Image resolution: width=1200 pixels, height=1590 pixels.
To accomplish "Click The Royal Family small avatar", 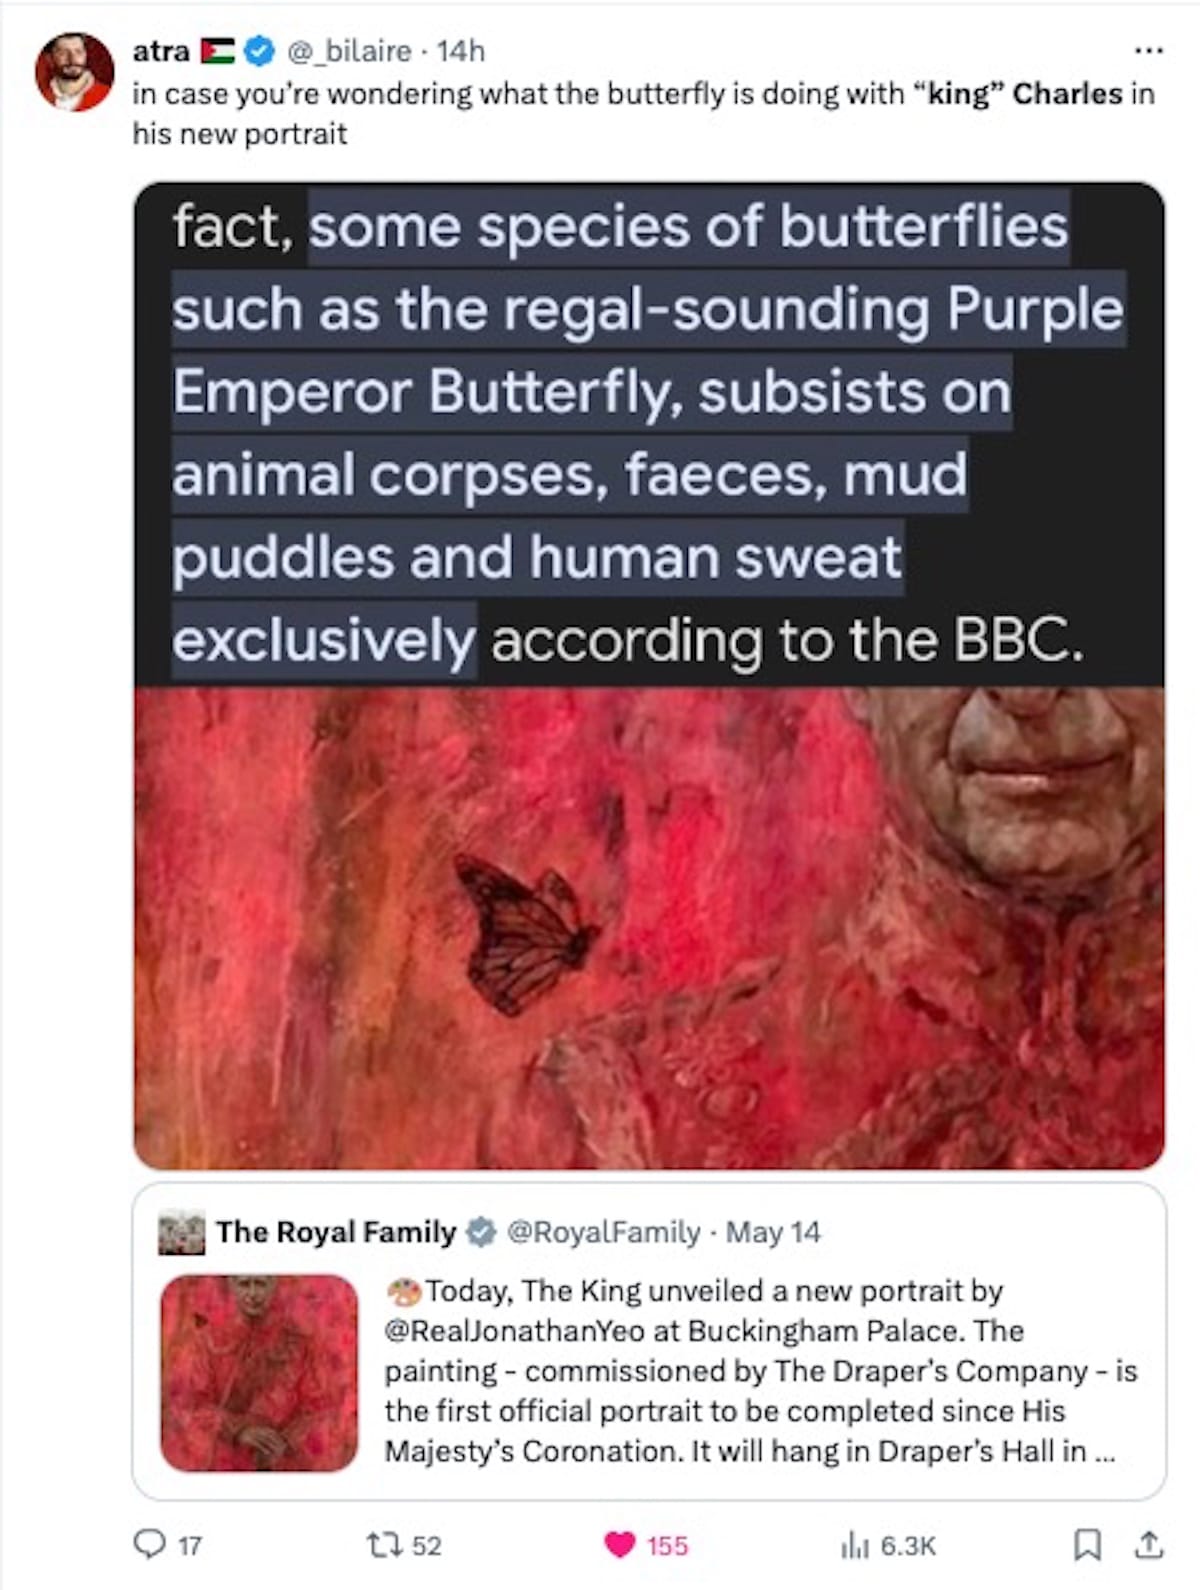I will pos(181,1232).
